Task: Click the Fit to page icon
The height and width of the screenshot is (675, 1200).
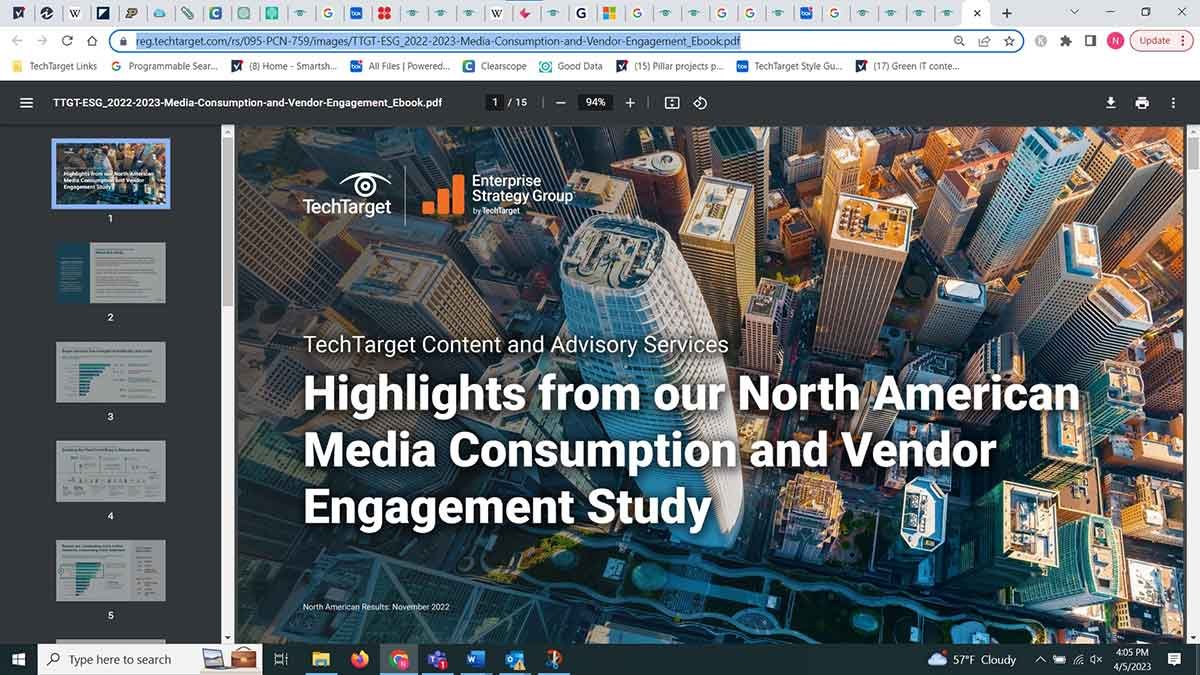Action: click(672, 103)
